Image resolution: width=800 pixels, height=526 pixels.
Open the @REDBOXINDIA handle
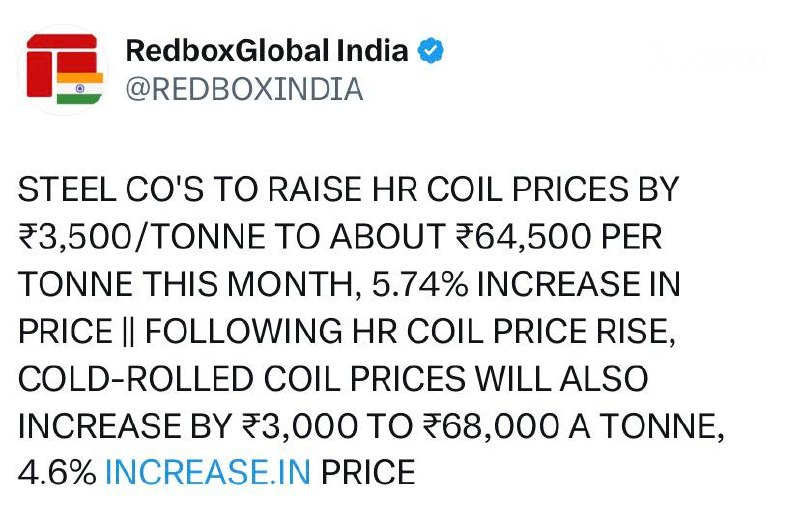coord(243,89)
